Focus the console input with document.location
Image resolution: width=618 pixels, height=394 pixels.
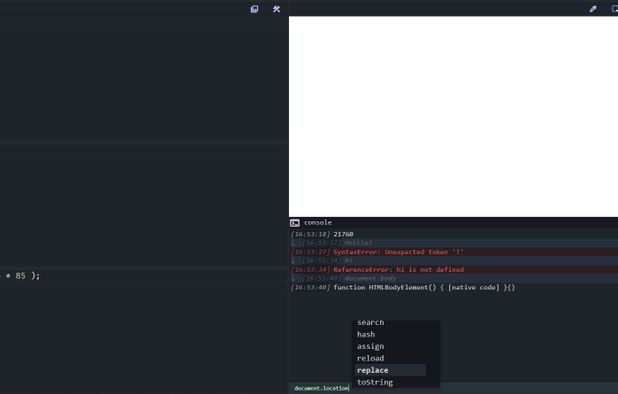tap(453, 388)
